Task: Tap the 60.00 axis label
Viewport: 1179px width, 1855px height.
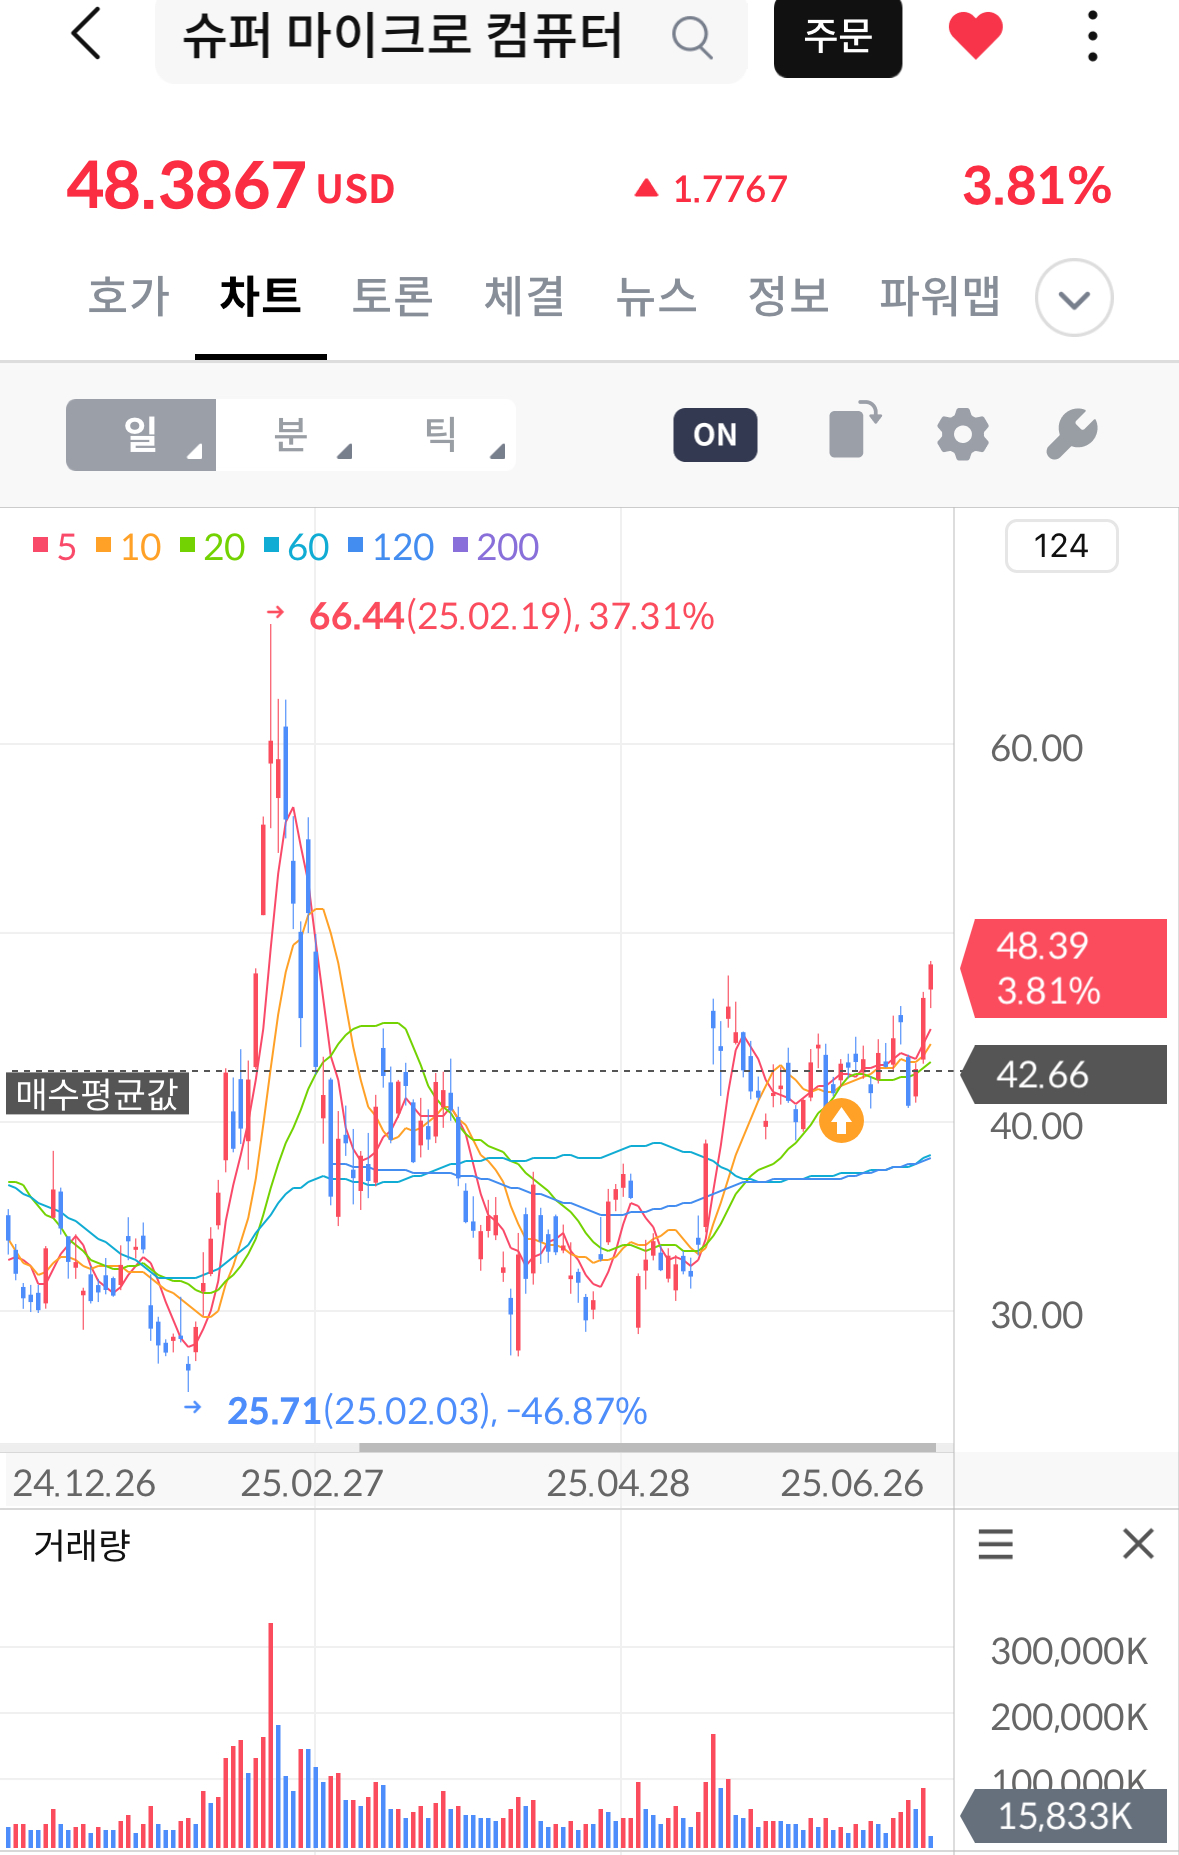Action: (1037, 748)
